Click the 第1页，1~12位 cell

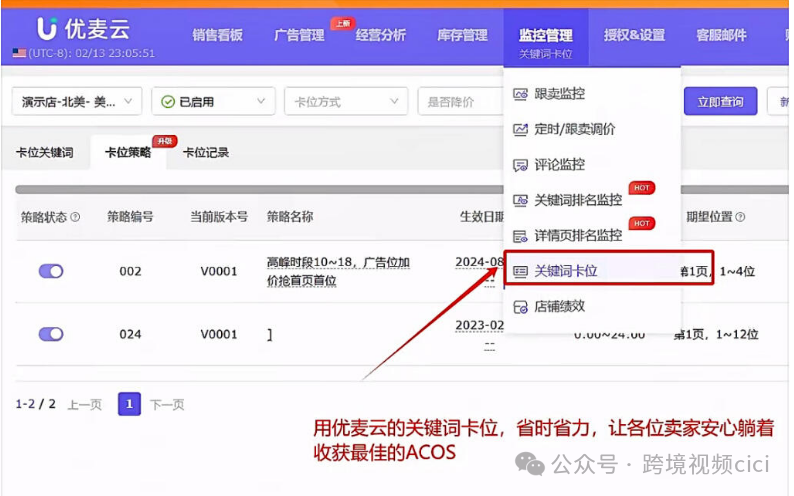pyautogui.click(x=716, y=334)
